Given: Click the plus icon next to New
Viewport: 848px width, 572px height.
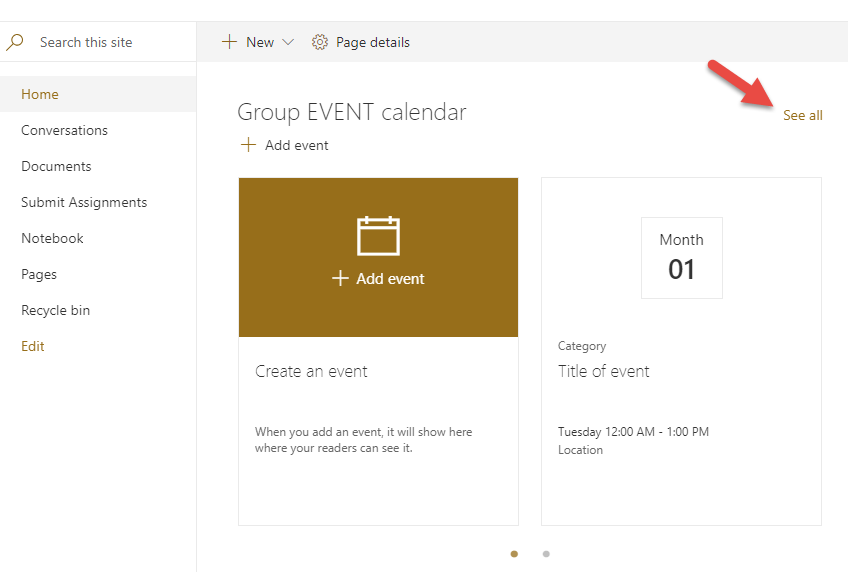Looking at the screenshot, I should click(229, 42).
